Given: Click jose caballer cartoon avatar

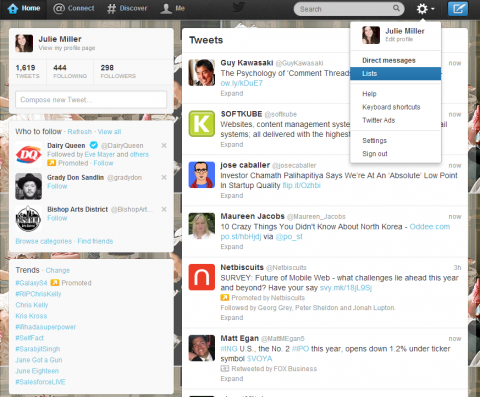Looking at the screenshot, I should (x=202, y=175).
